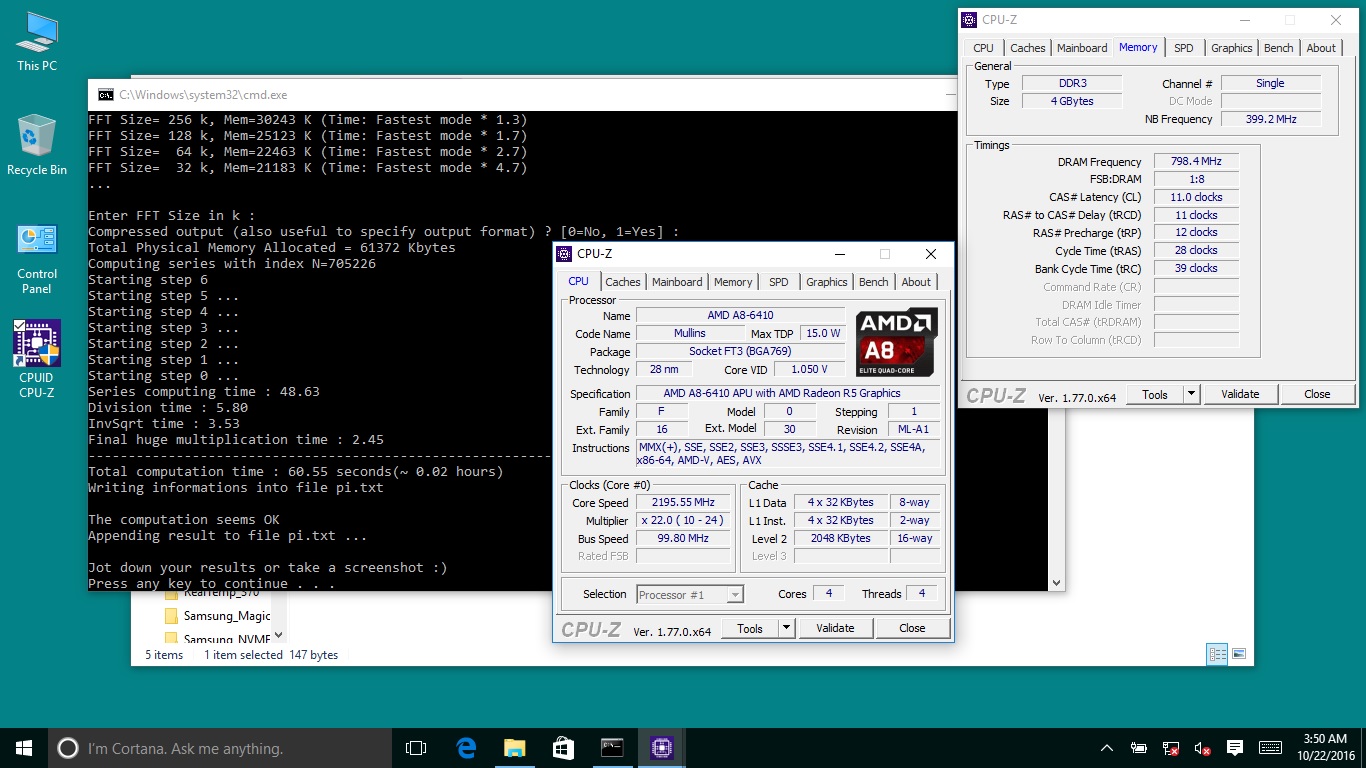
Task: Switch Explorer to details view icon
Action: point(1217,655)
